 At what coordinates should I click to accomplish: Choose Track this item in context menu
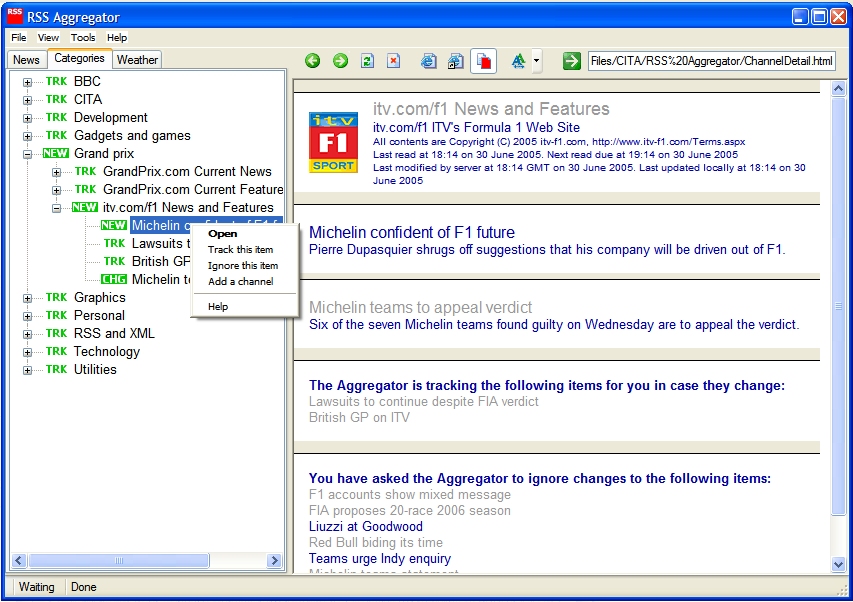[244, 250]
